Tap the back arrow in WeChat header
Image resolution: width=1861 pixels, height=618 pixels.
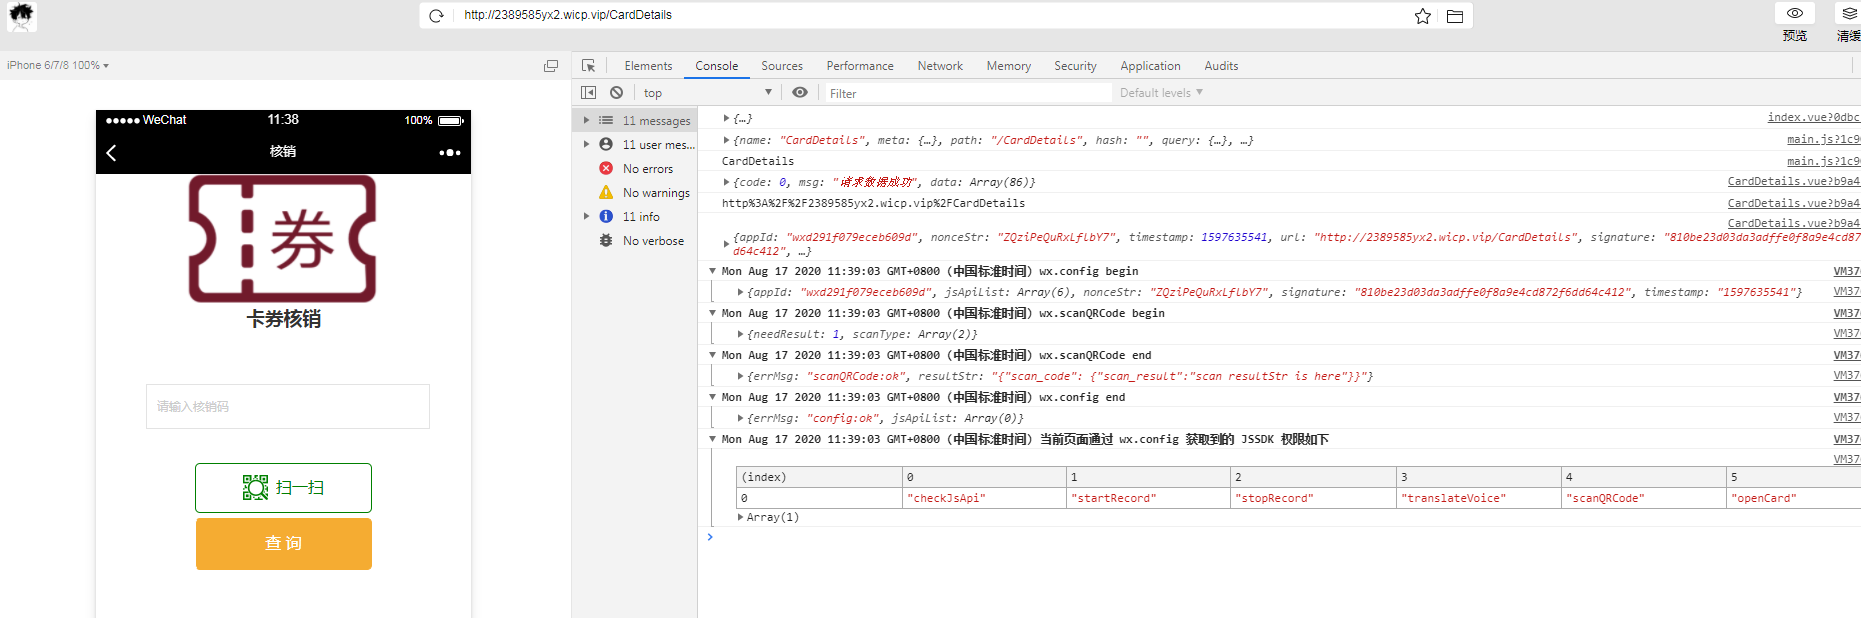[x=112, y=153]
